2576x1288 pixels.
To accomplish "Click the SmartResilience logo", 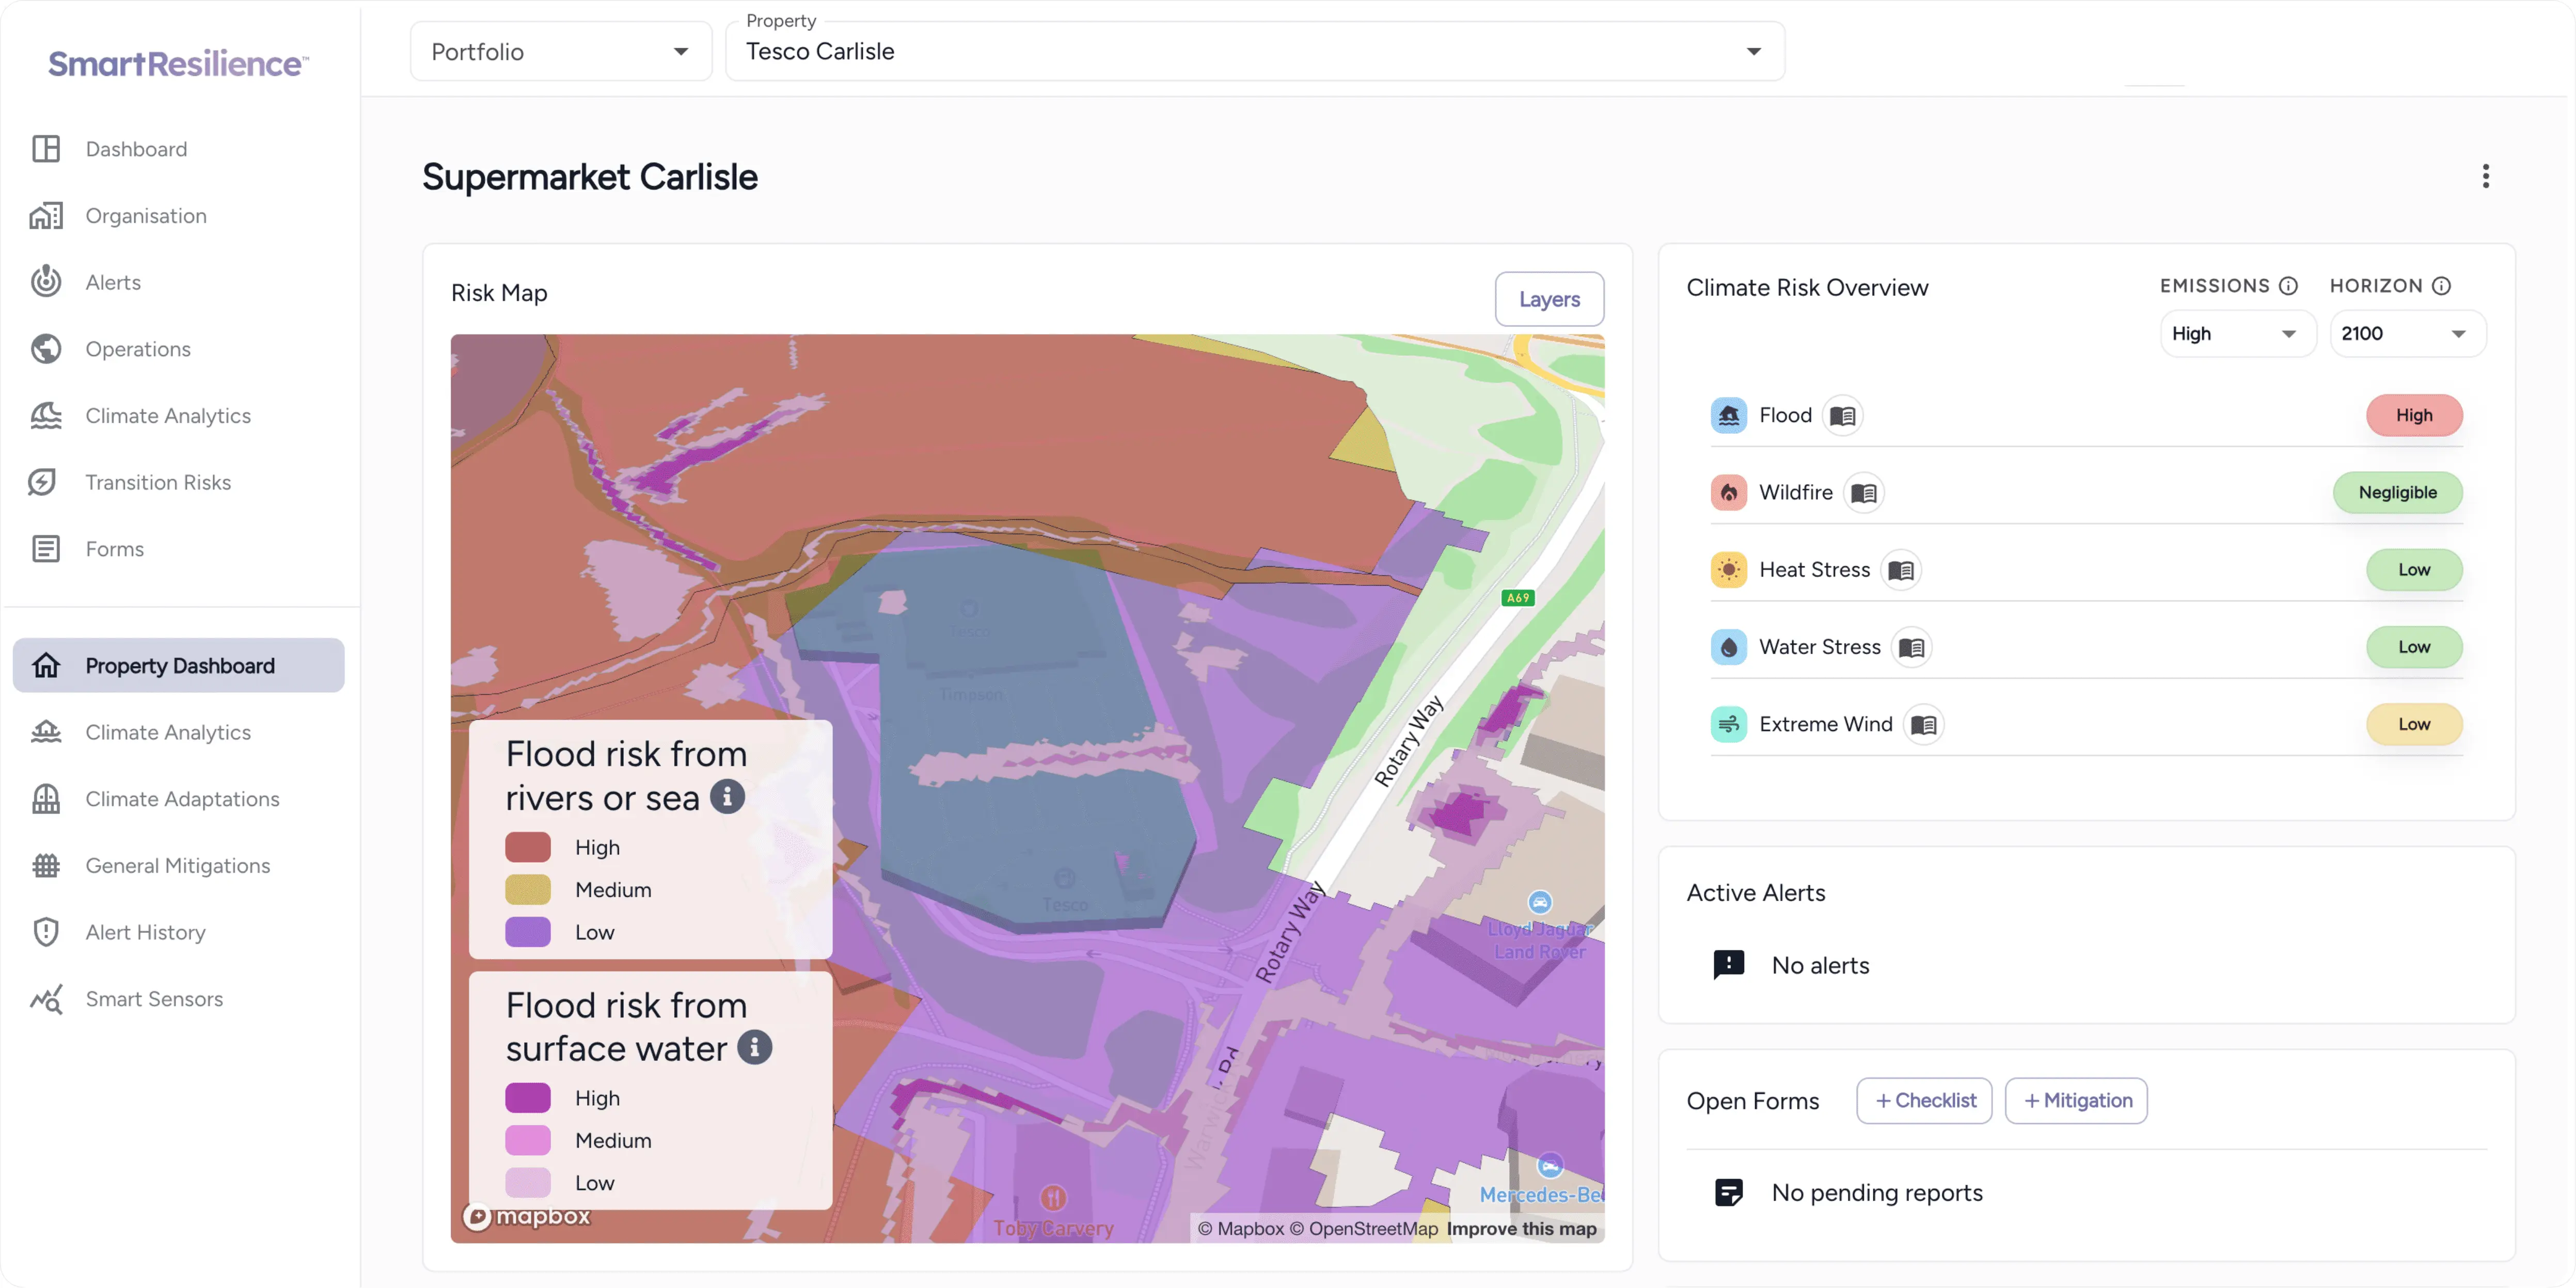I will [179, 64].
